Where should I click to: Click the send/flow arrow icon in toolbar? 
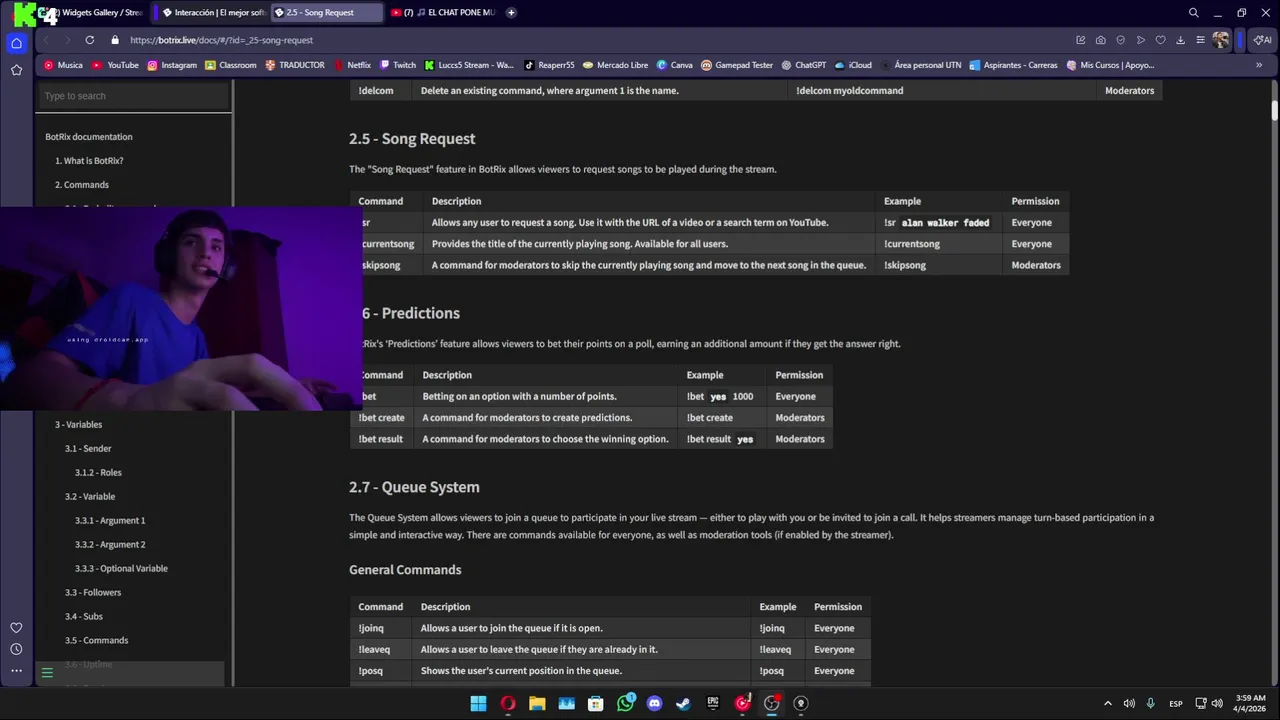tap(1141, 40)
